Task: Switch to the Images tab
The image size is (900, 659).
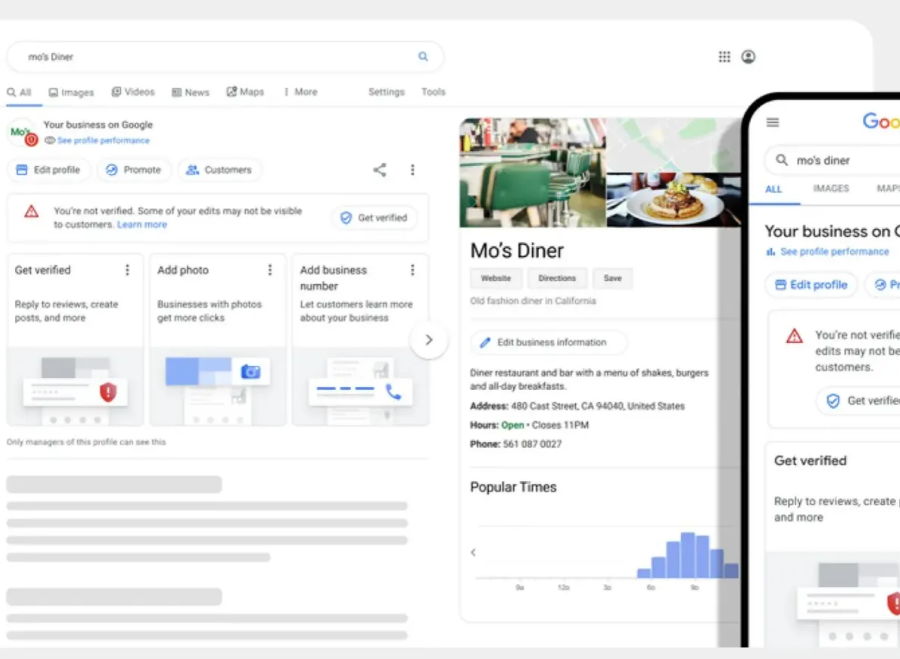Action: point(71,92)
